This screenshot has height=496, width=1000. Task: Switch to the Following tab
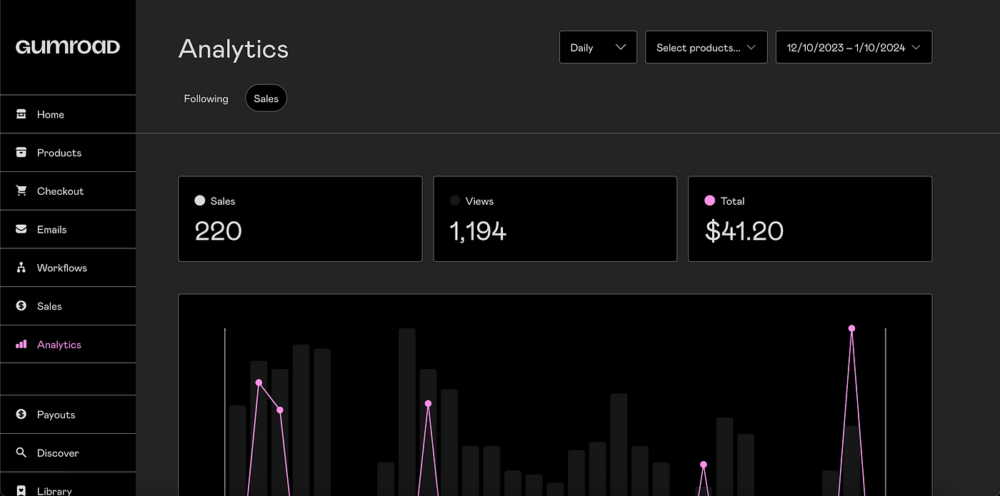pos(206,99)
